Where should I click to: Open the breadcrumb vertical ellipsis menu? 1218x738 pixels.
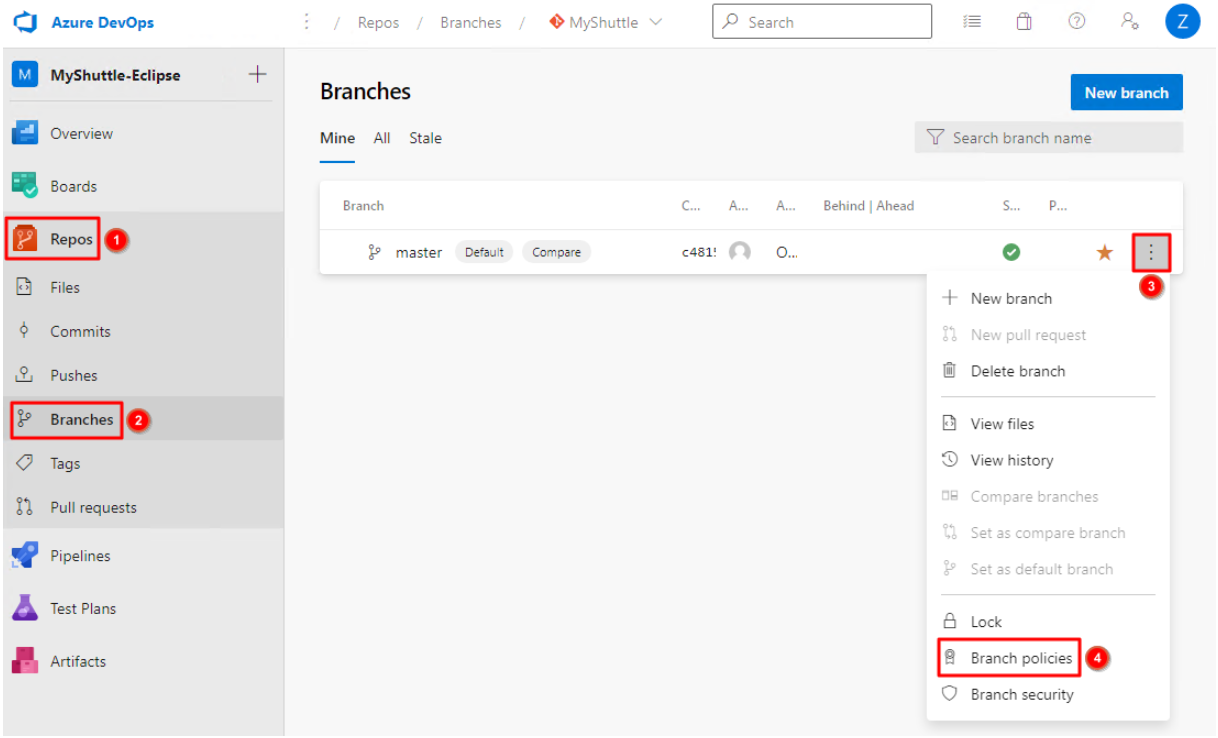(307, 22)
